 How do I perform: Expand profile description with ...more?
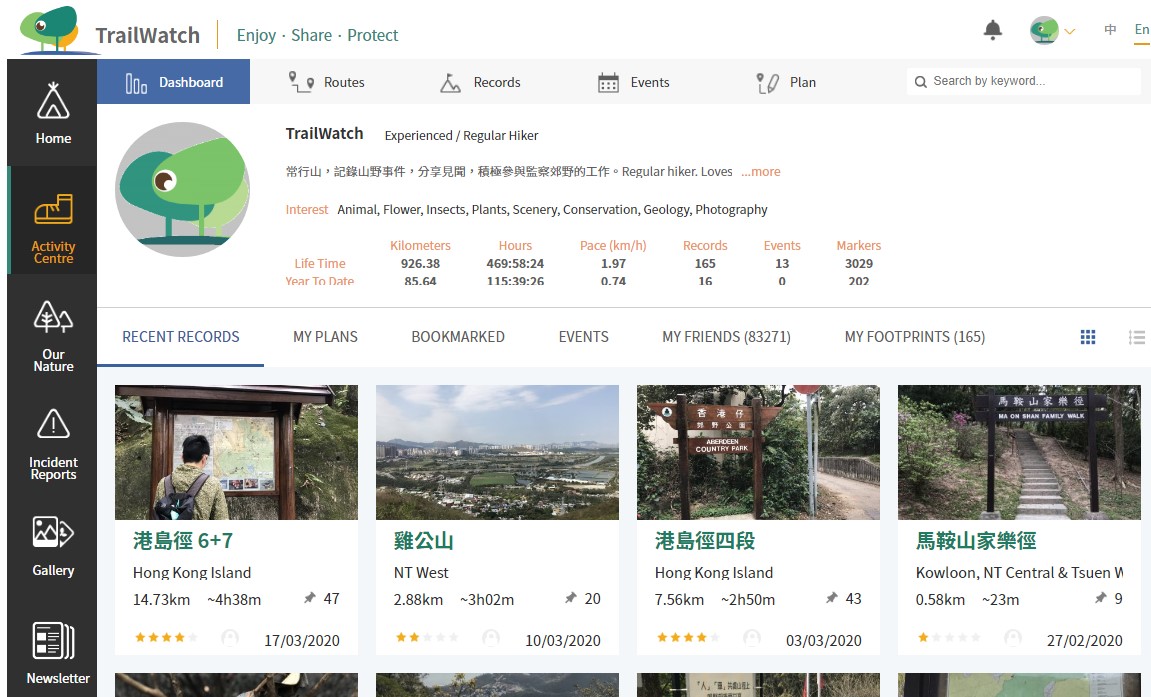(x=760, y=172)
